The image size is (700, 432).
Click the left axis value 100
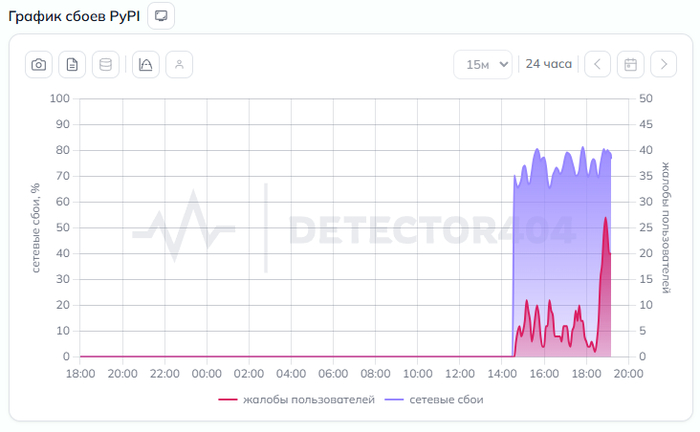point(60,98)
